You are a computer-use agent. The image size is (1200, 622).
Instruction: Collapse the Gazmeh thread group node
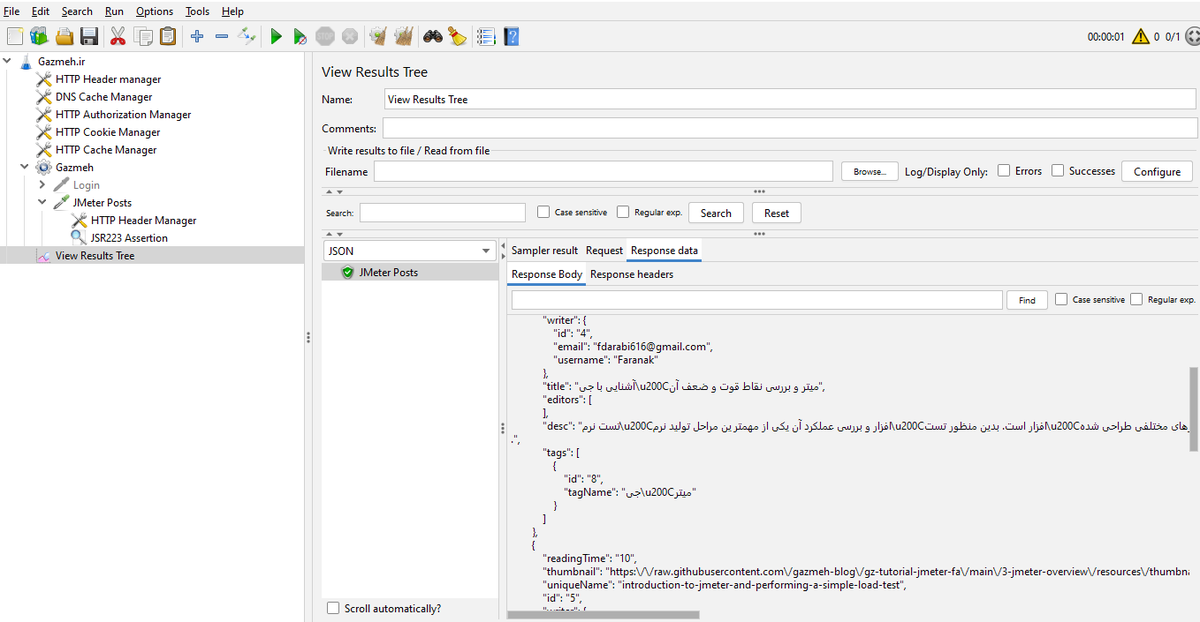[24, 167]
